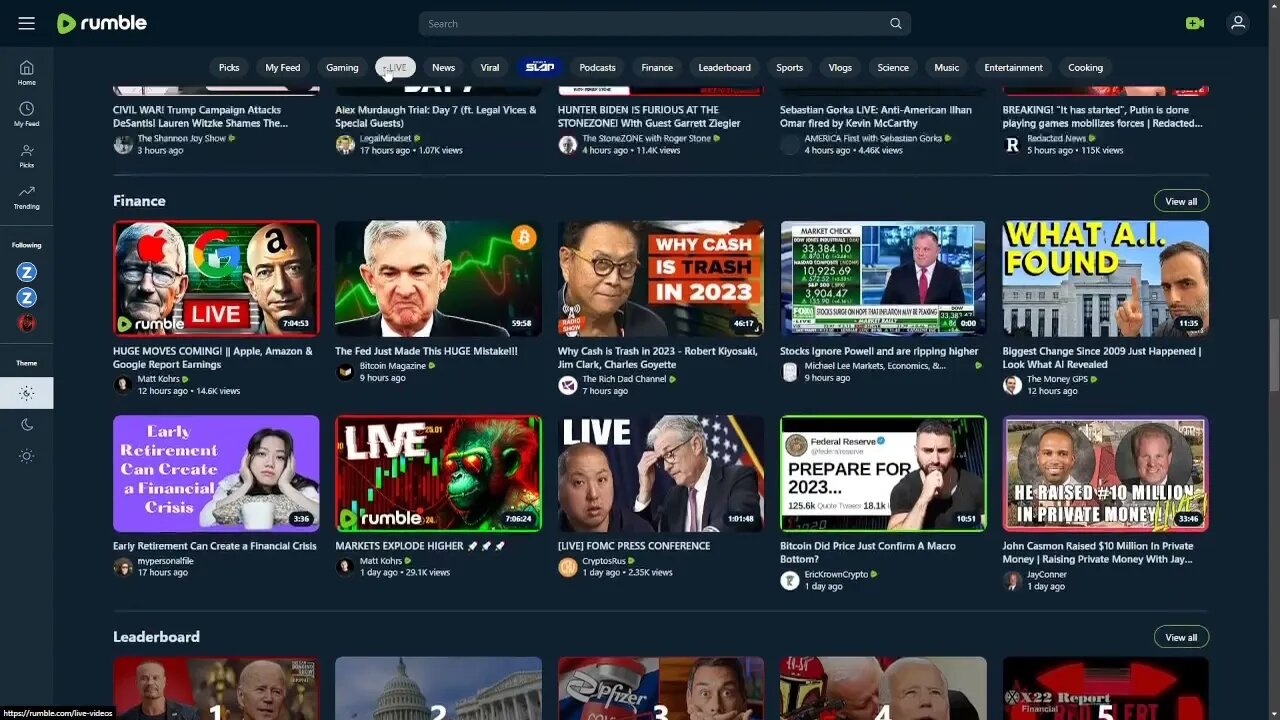Viewport: 1280px width, 720px height.
Task: Select the Sports category tab
Action: click(789, 67)
